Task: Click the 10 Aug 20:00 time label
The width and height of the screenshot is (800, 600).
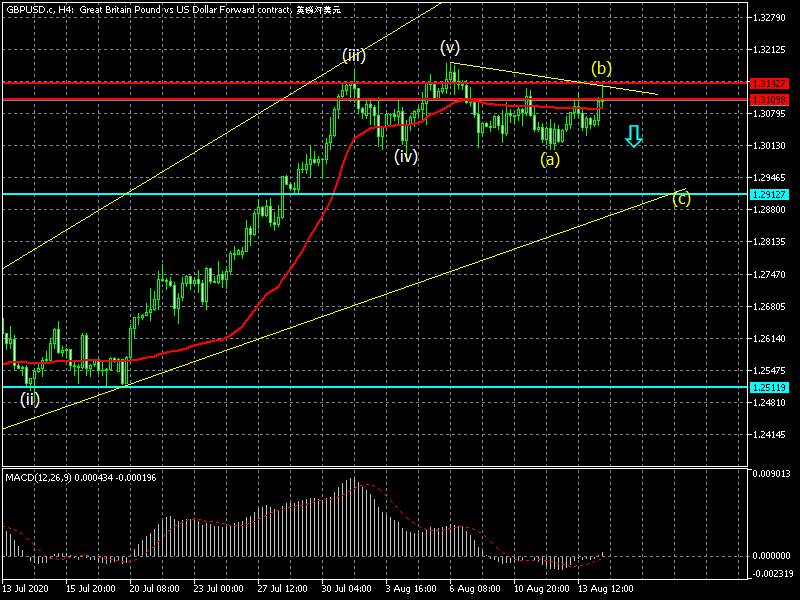Action: tap(542, 589)
